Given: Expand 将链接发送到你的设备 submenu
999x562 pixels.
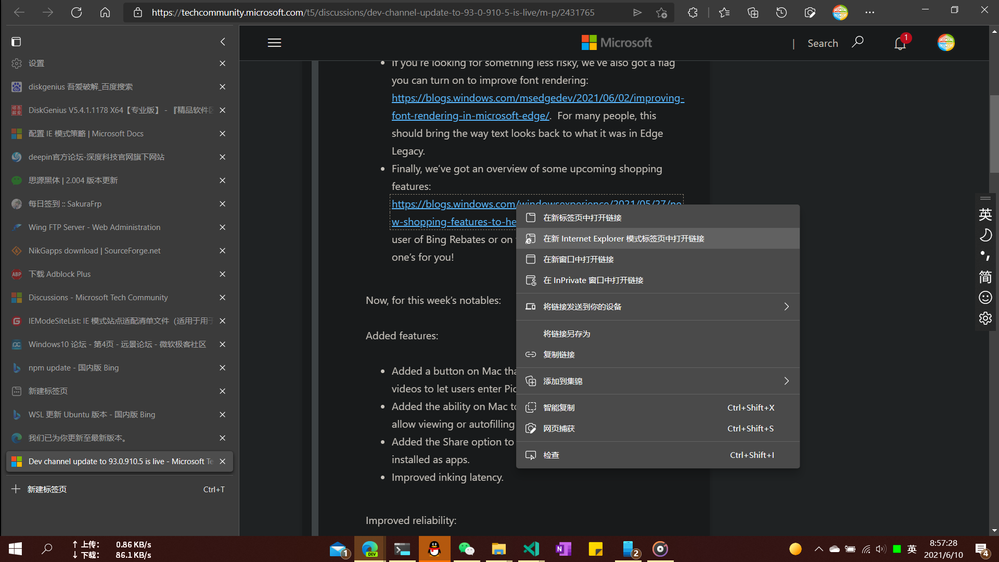Looking at the screenshot, I should (658, 306).
